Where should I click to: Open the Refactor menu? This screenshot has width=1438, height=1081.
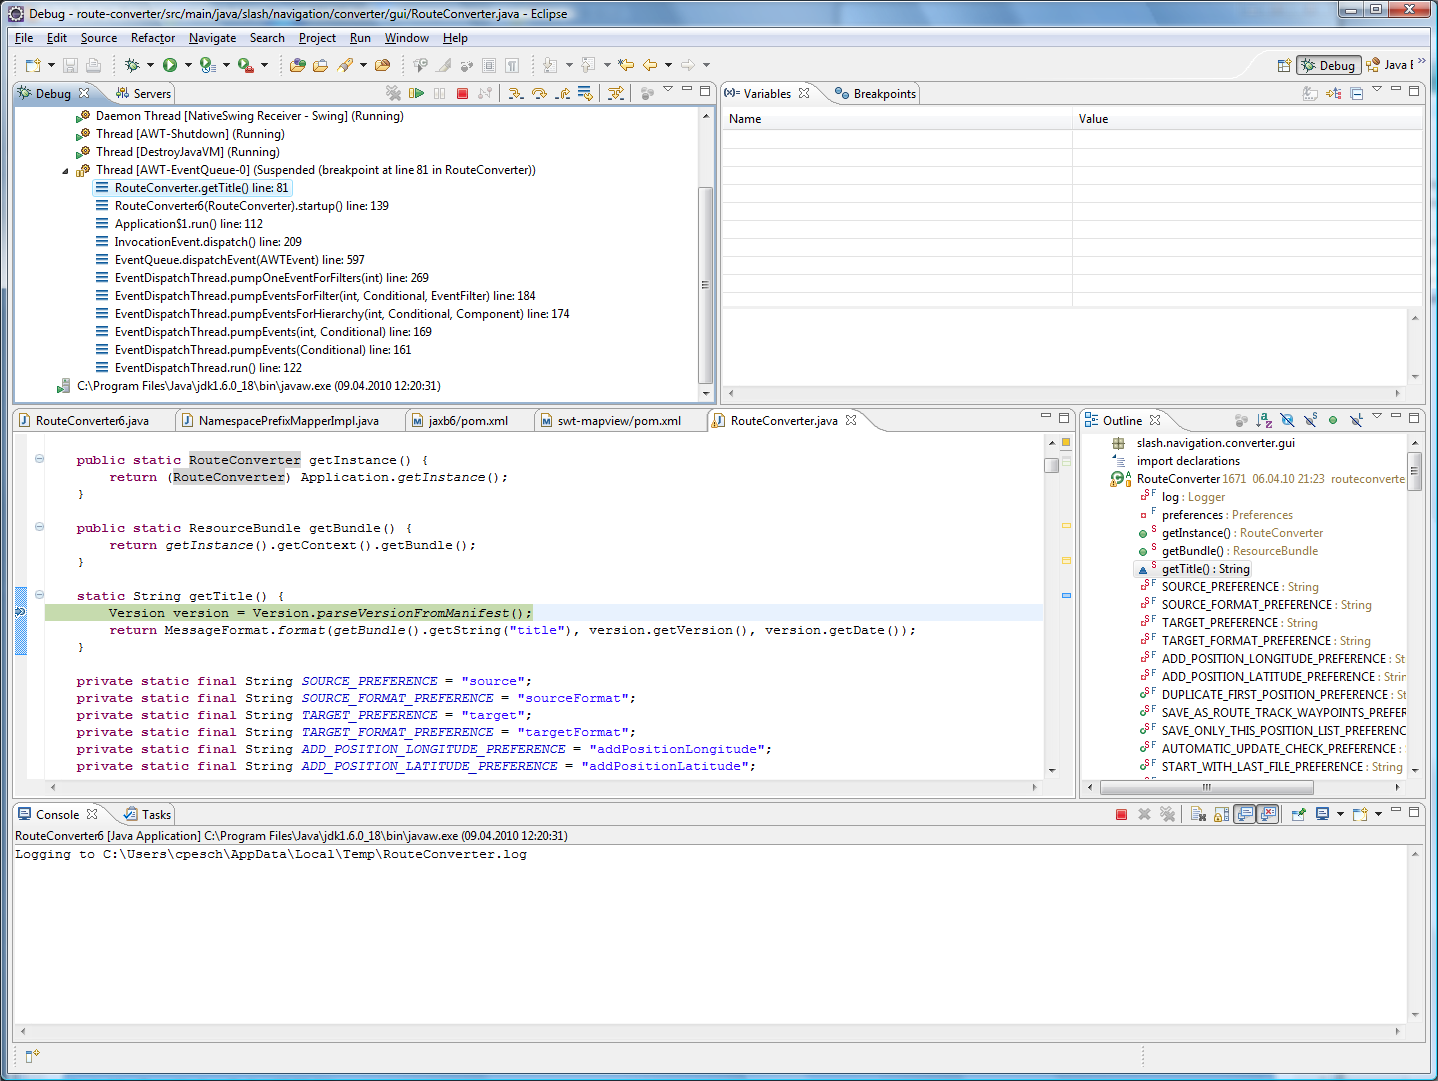(152, 38)
